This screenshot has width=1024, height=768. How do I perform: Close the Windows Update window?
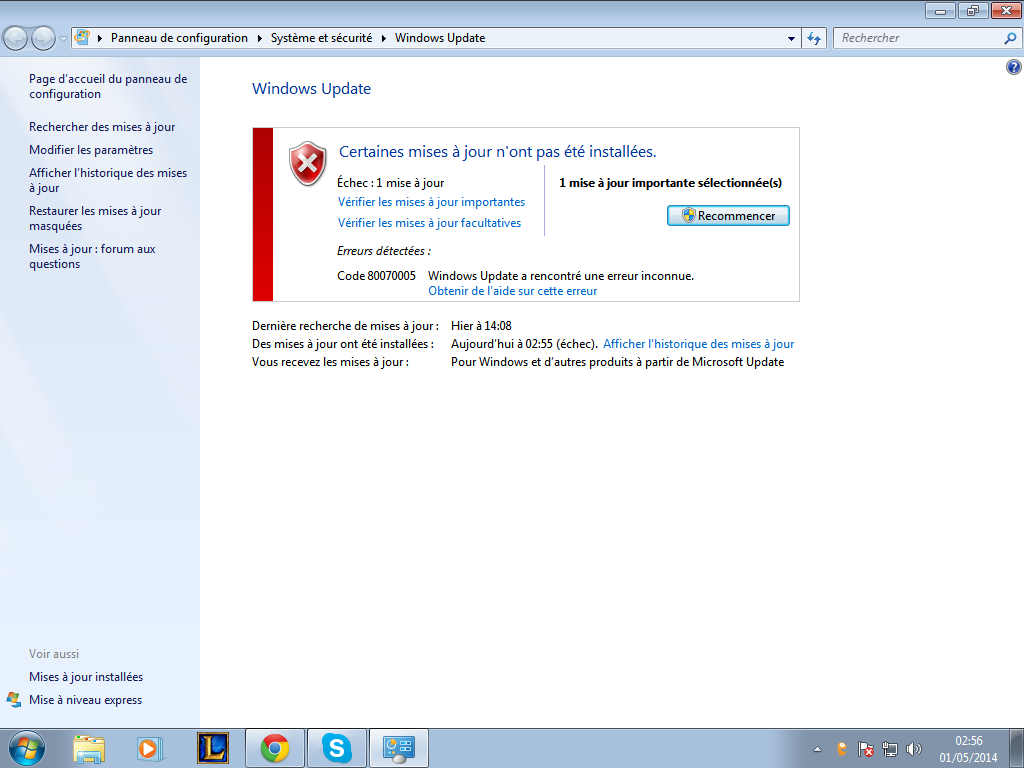click(x=1006, y=10)
